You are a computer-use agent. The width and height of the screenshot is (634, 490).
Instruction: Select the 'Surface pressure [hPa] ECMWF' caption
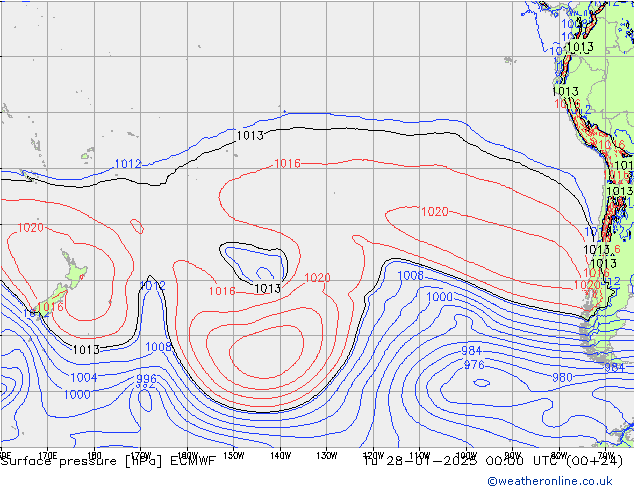108,461
